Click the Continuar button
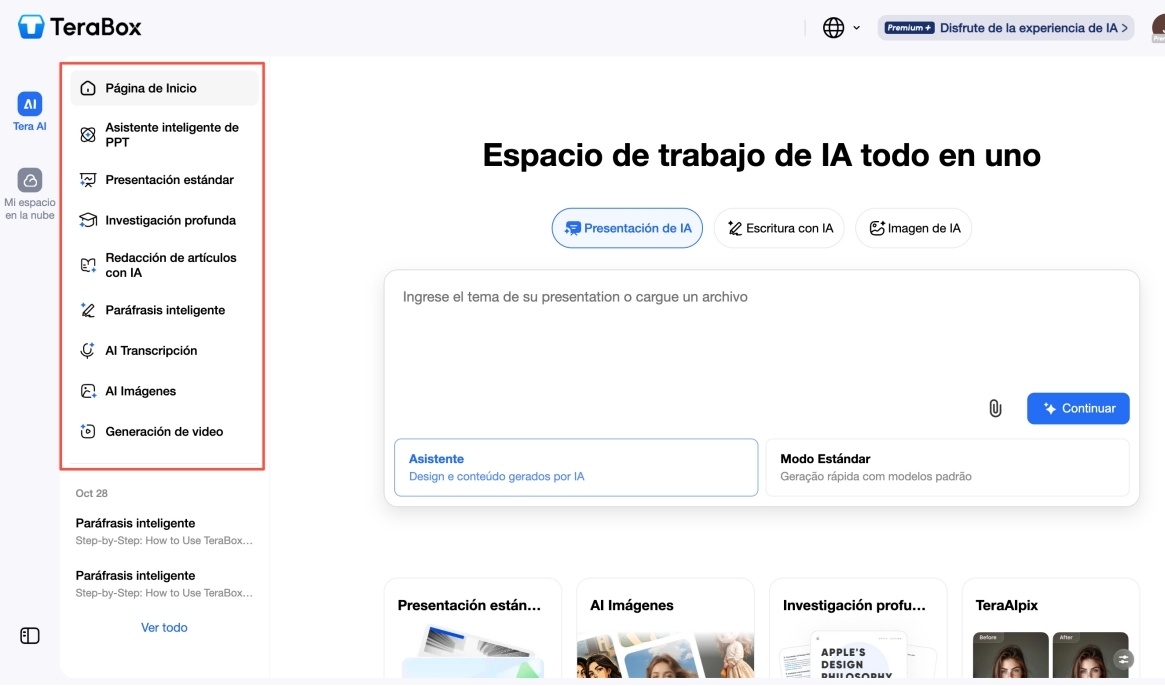This screenshot has width=1165, height=686. click(x=1078, y=409)
